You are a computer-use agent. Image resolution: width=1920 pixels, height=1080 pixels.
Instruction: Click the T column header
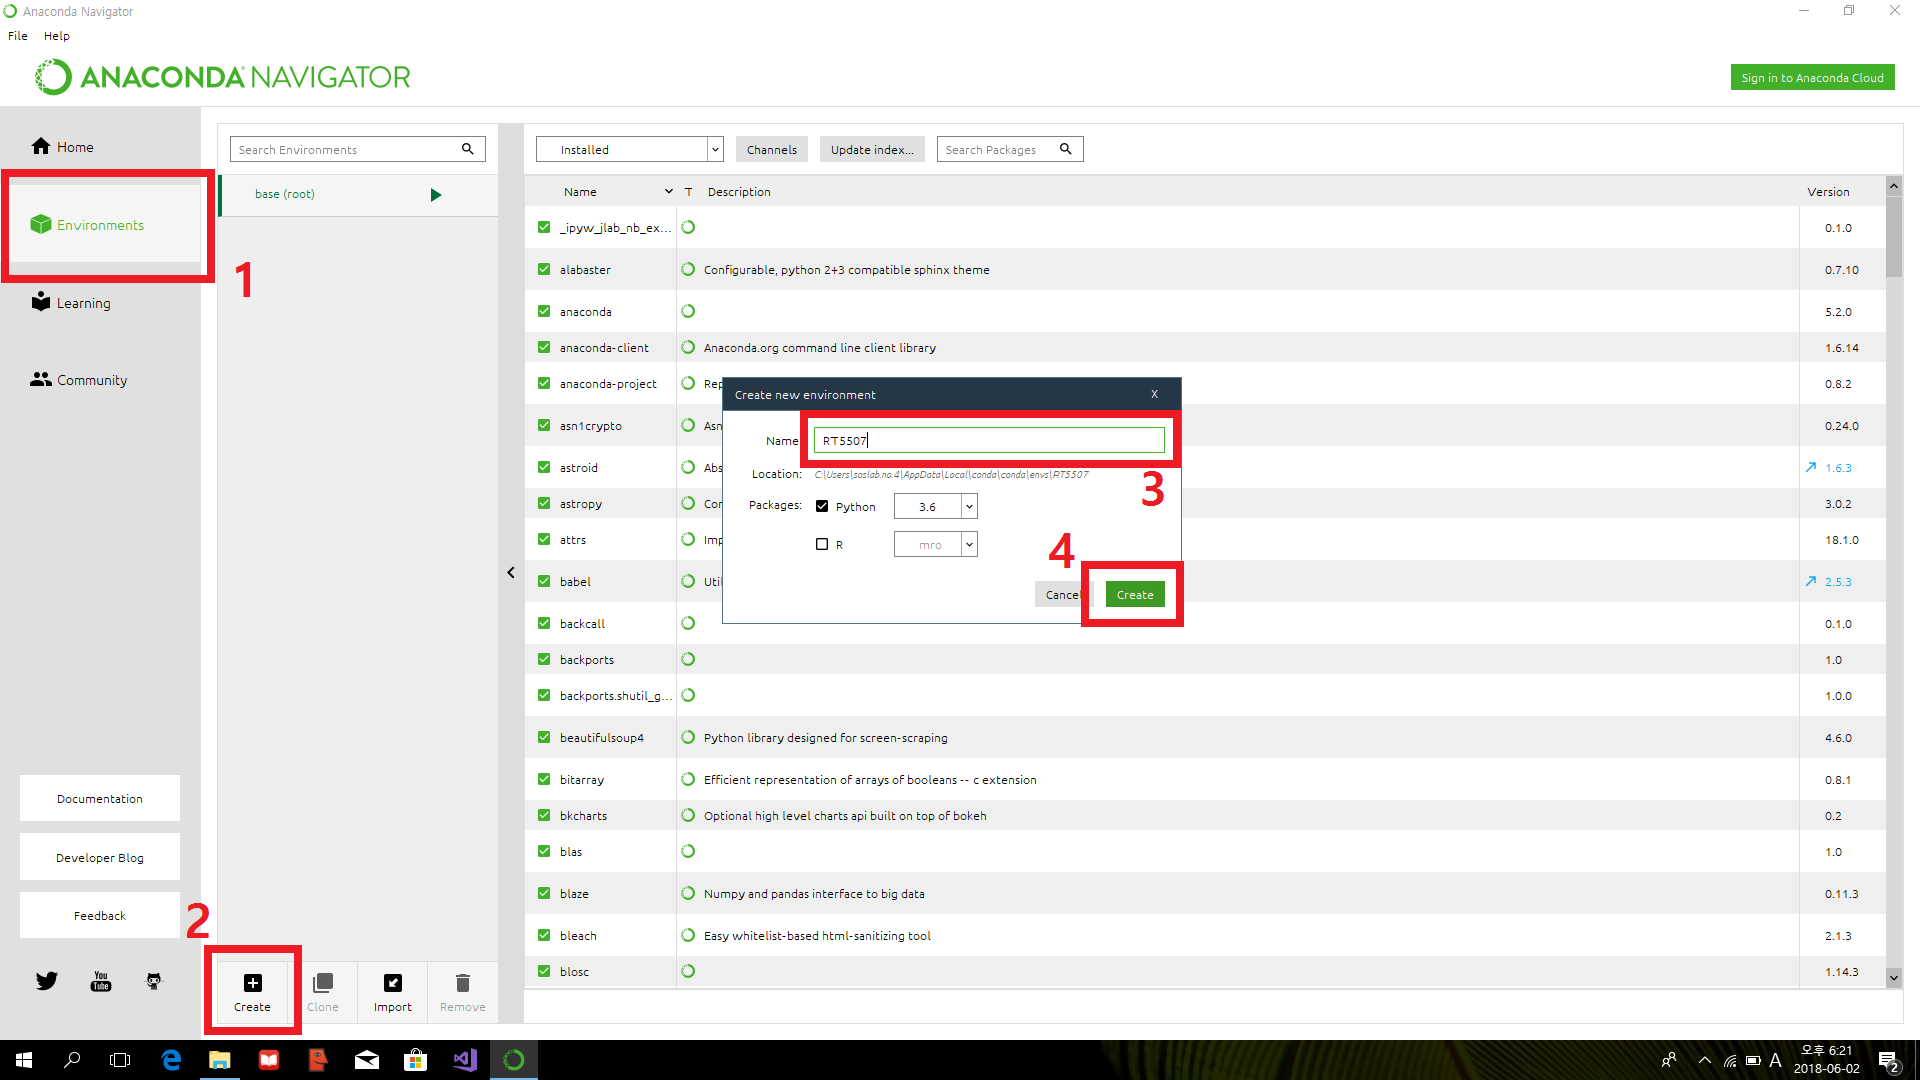tap(688, 191)
